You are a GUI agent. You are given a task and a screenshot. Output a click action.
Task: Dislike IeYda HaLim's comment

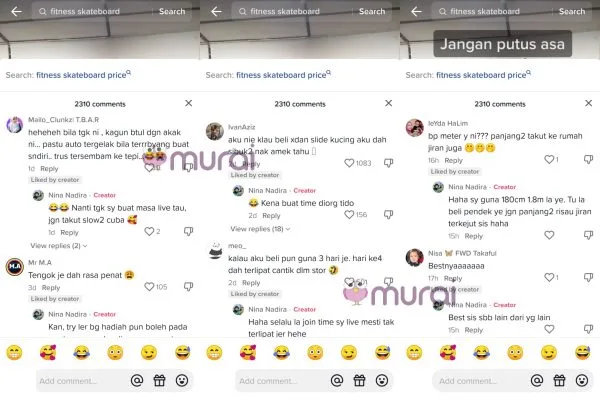[x=589, y=159]
